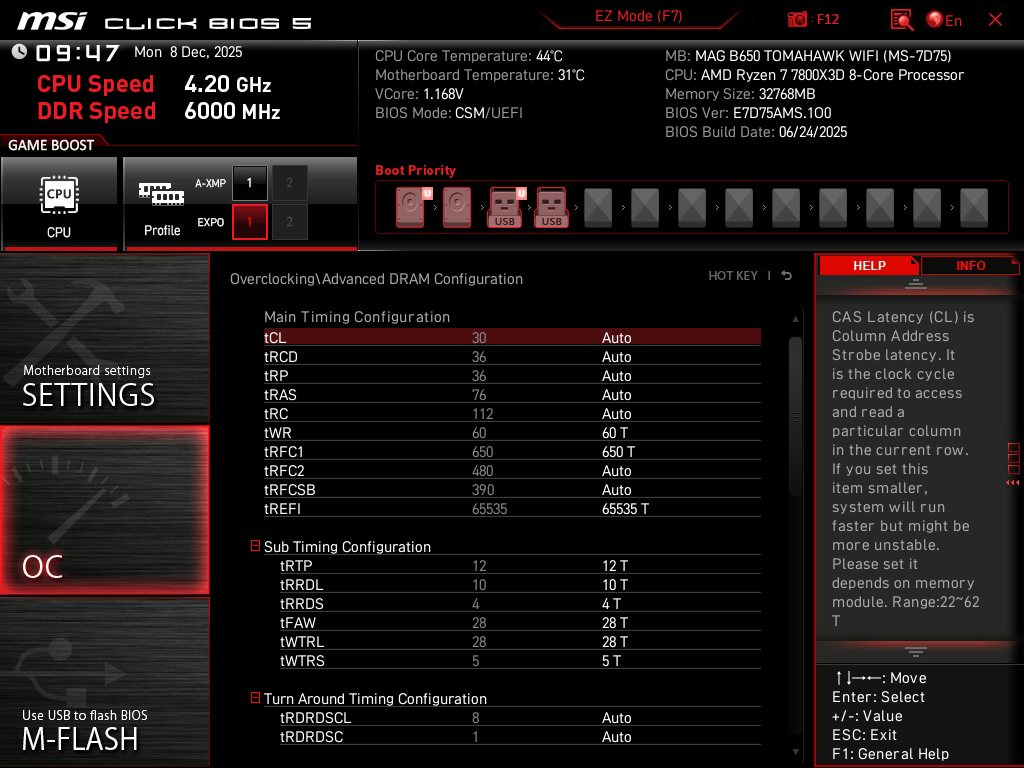
Task: Click the clock icon beside the time
Action: pyautogui.click(x=19, y=52)
